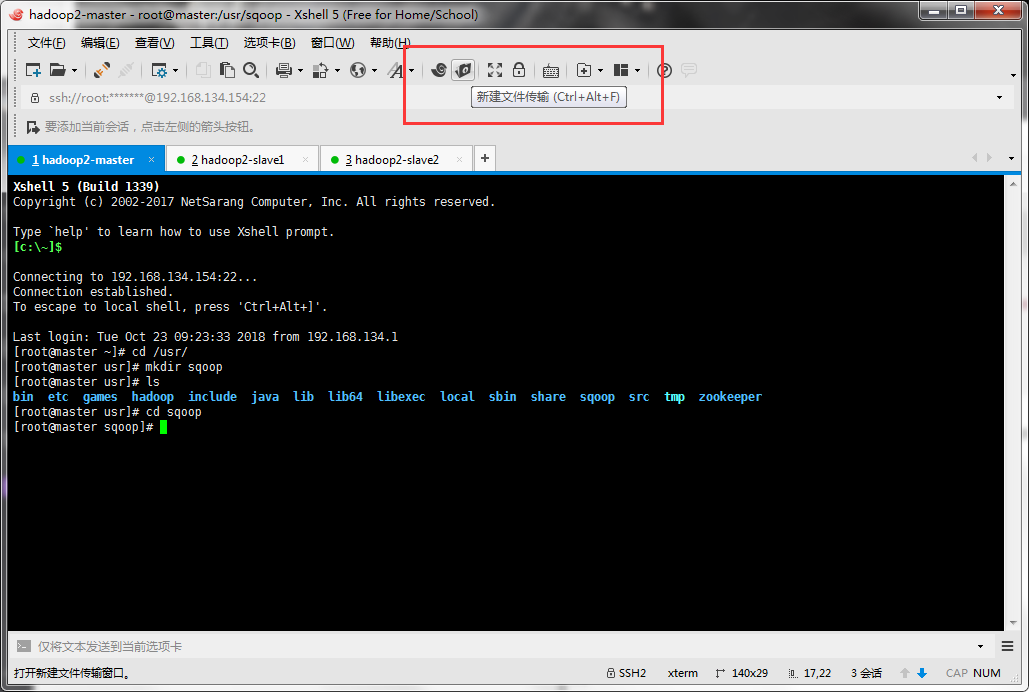Click the Help question mark icon
The height and width of the screenshot is (692, 1029).
tap(664, 70)
